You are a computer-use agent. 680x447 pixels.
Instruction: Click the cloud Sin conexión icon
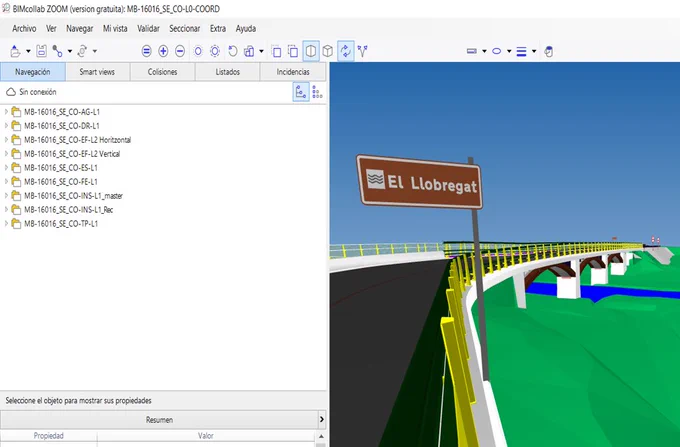point(11,92)
